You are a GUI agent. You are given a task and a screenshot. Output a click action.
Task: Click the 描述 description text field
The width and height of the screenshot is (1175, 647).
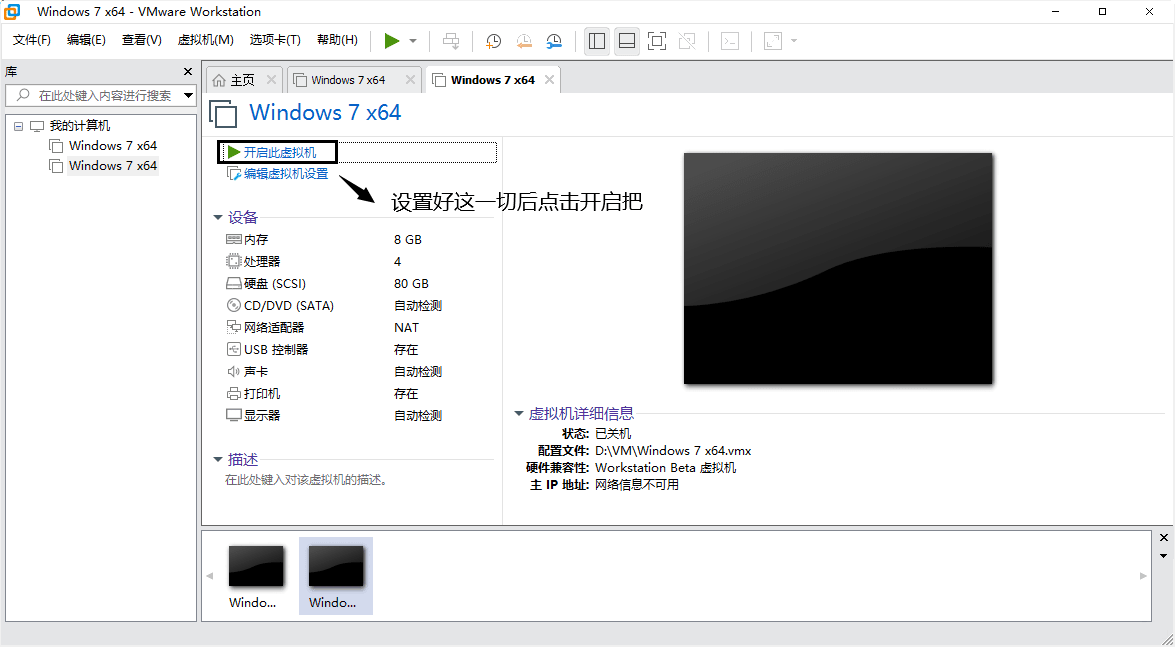(x=306, y=480)
